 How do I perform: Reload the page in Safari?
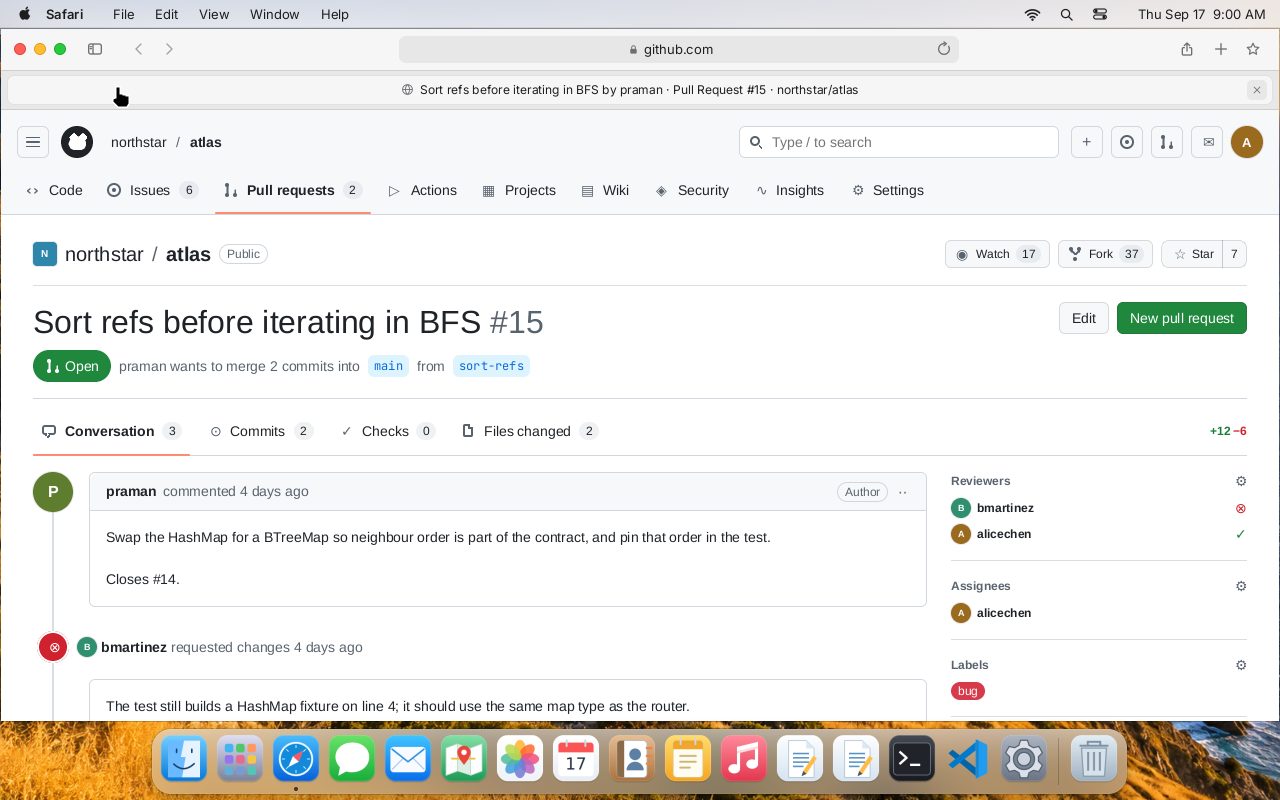click(x=943, y=49)
